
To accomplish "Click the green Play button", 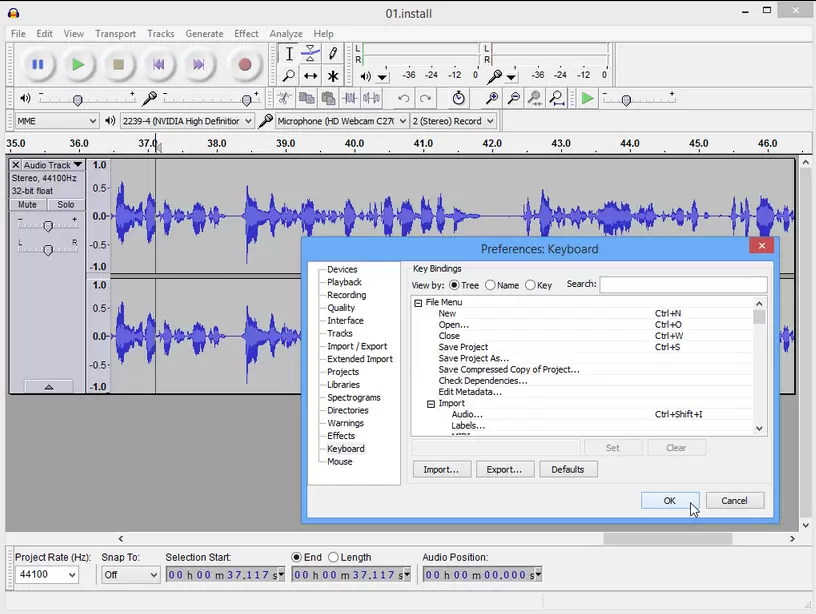I will click(78, 65).
